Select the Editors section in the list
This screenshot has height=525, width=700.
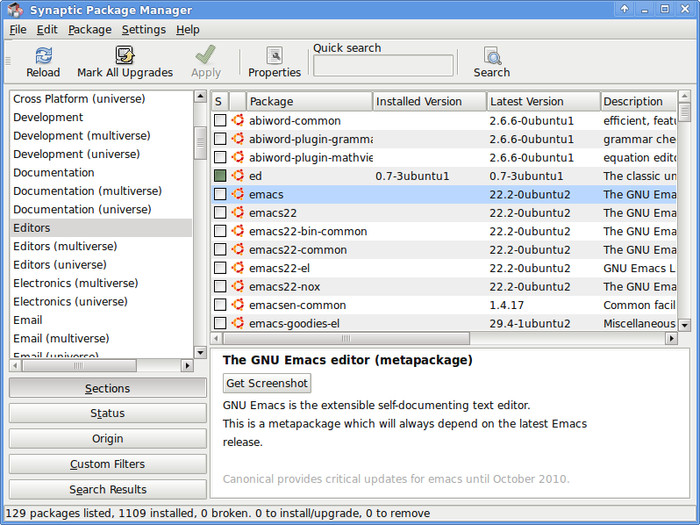(101, 228)
